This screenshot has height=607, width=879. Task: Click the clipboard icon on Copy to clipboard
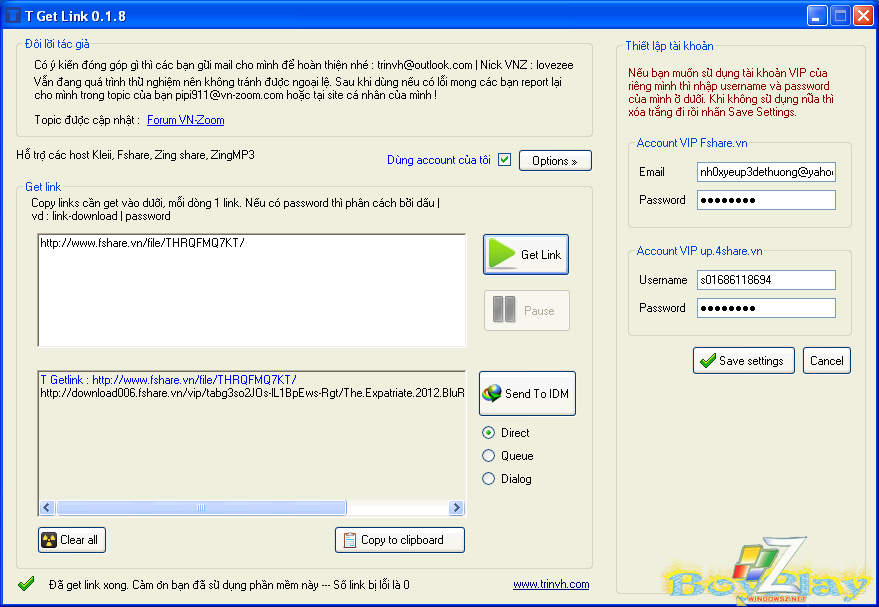pyautogui.click(x=349, y=540)
